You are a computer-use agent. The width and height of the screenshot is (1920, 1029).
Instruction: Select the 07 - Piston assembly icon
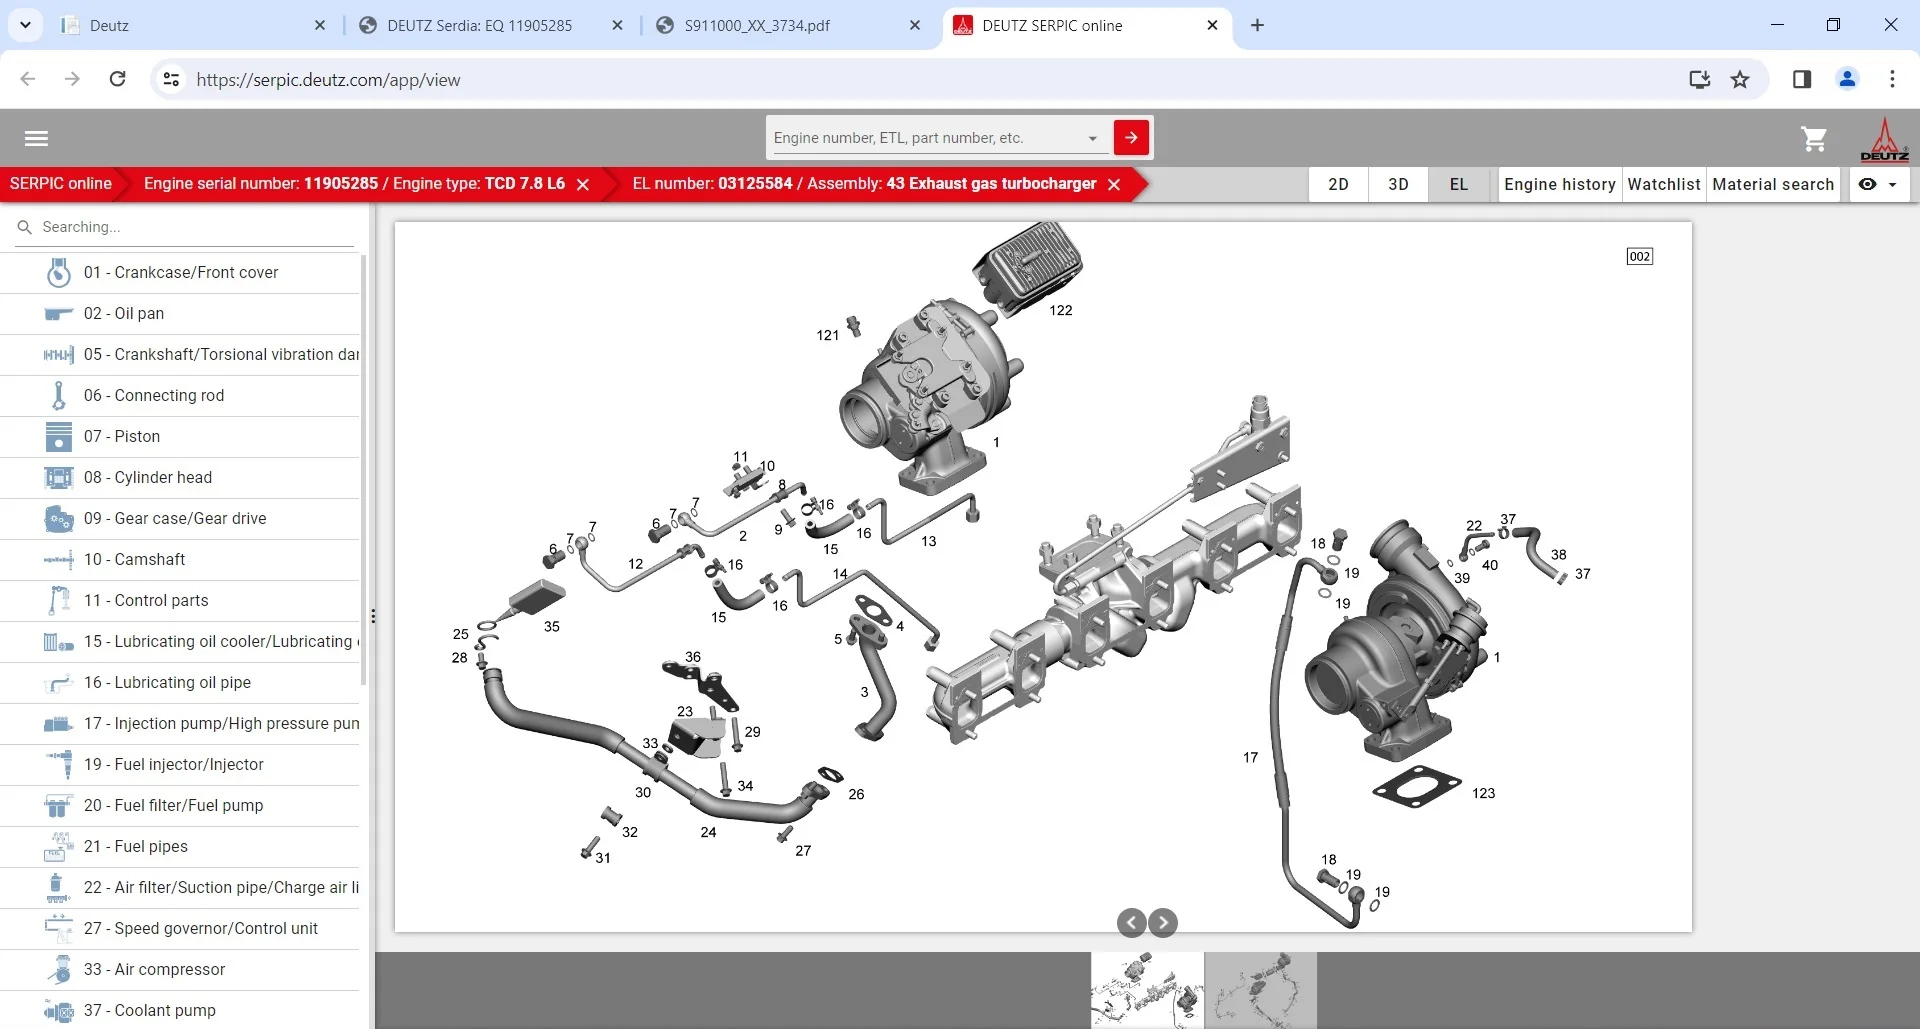coord(58,436)
